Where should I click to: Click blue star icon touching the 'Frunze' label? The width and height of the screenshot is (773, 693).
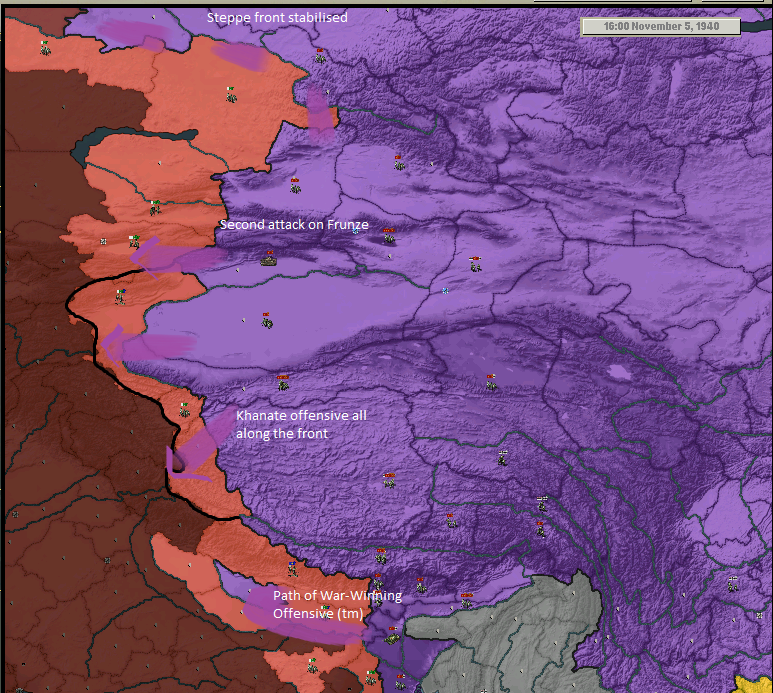(356, 230)
